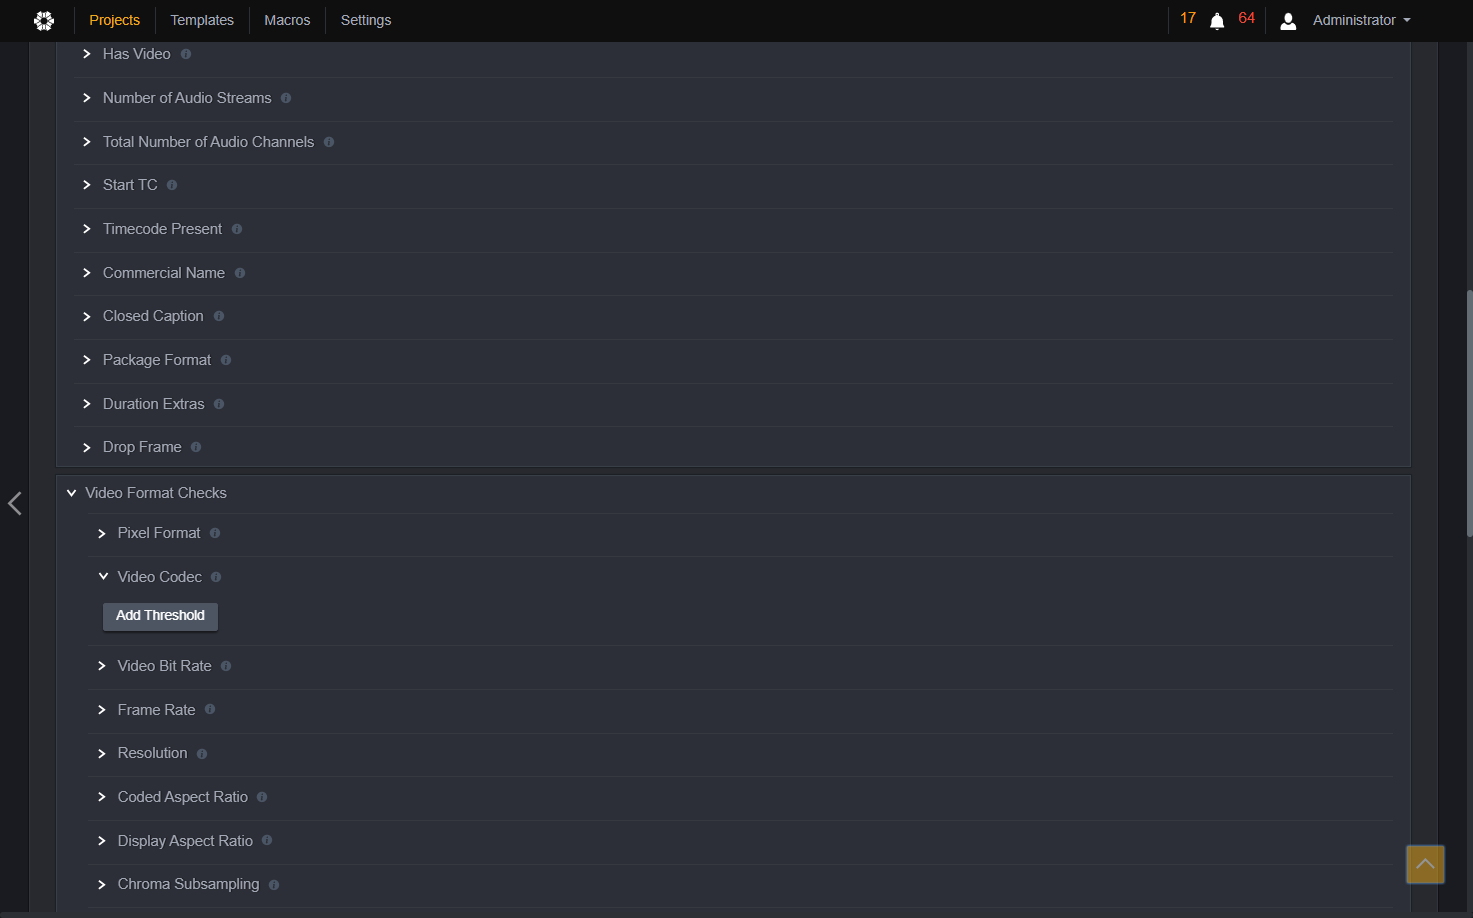Click the info icon beside Closed Caption
This screenshot has height=918, width=1473.
click(x=219, y=316)
